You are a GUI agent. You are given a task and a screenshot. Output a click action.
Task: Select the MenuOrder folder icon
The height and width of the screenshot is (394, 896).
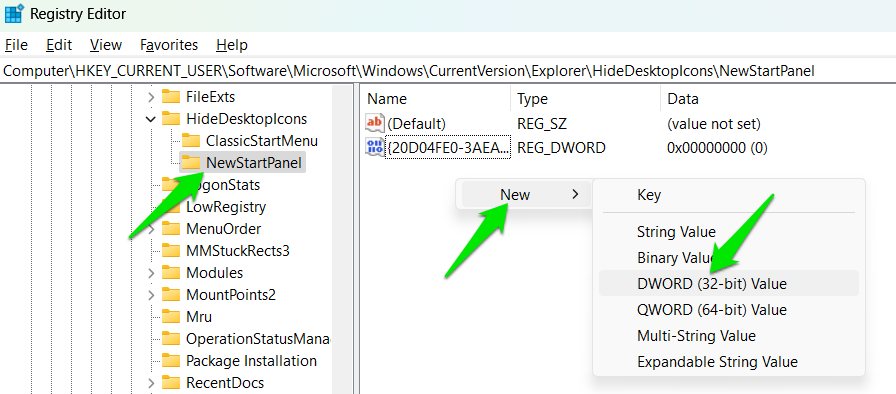click(x=171, y=228)
